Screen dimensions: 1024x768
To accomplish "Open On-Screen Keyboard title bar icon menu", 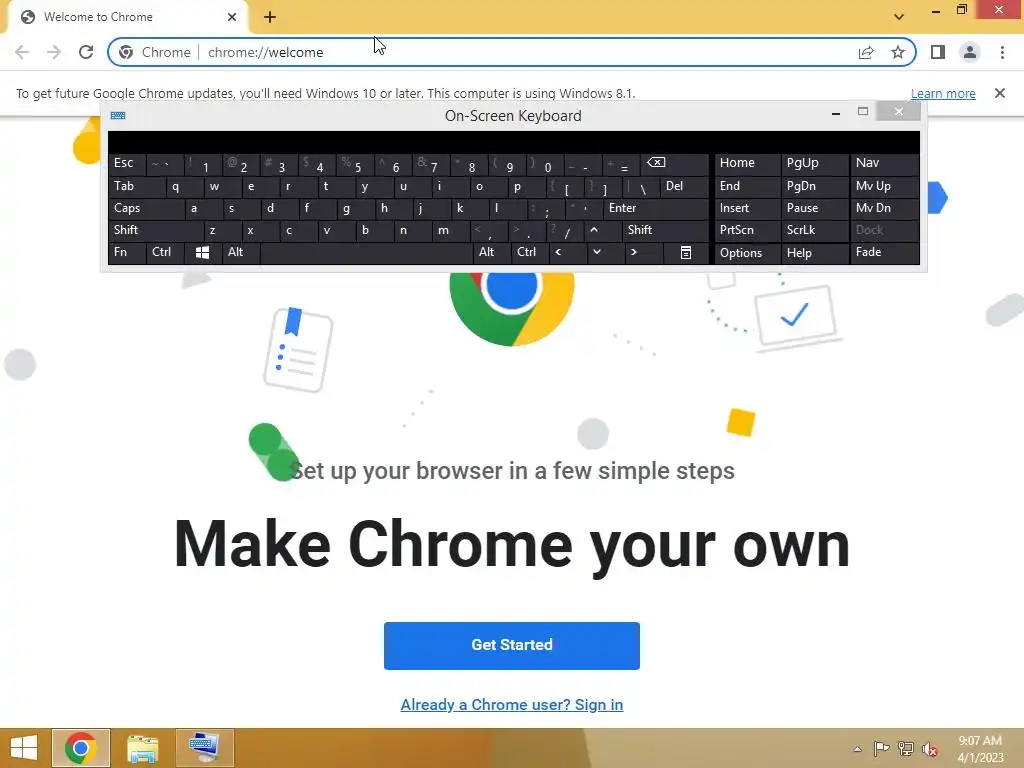I will [x=118, y=116].
